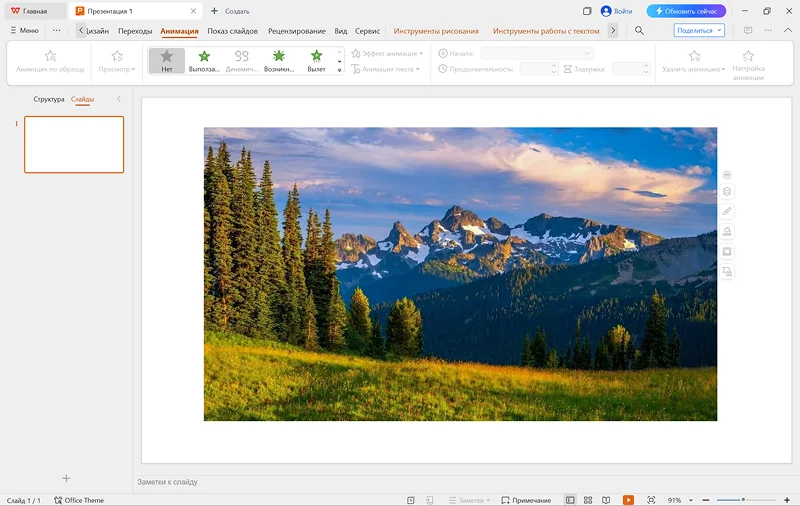Viewport: 800px width, 506px height.
Task: Switch to 'Структура' panel tab
Action: pyautogui.click(x=48, y=99)
